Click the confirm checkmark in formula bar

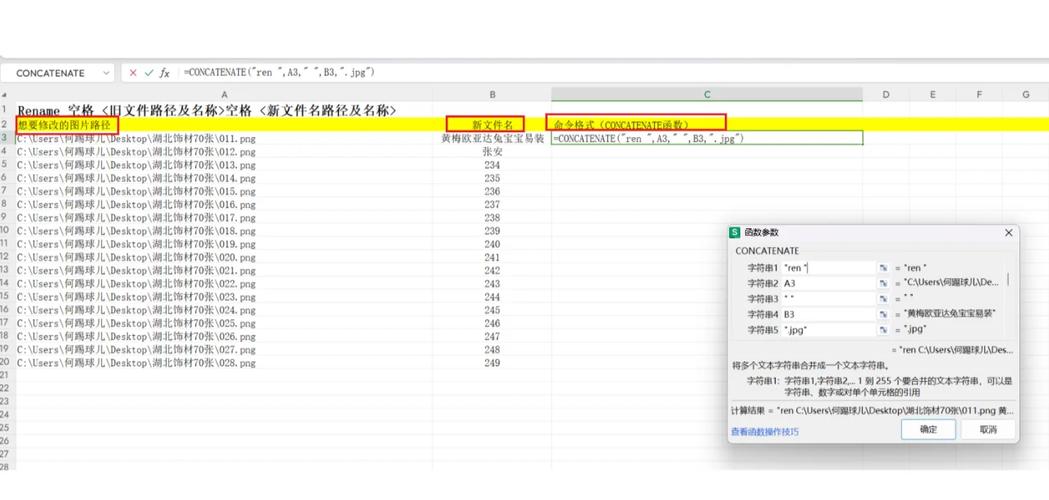[x=149, y=73]
